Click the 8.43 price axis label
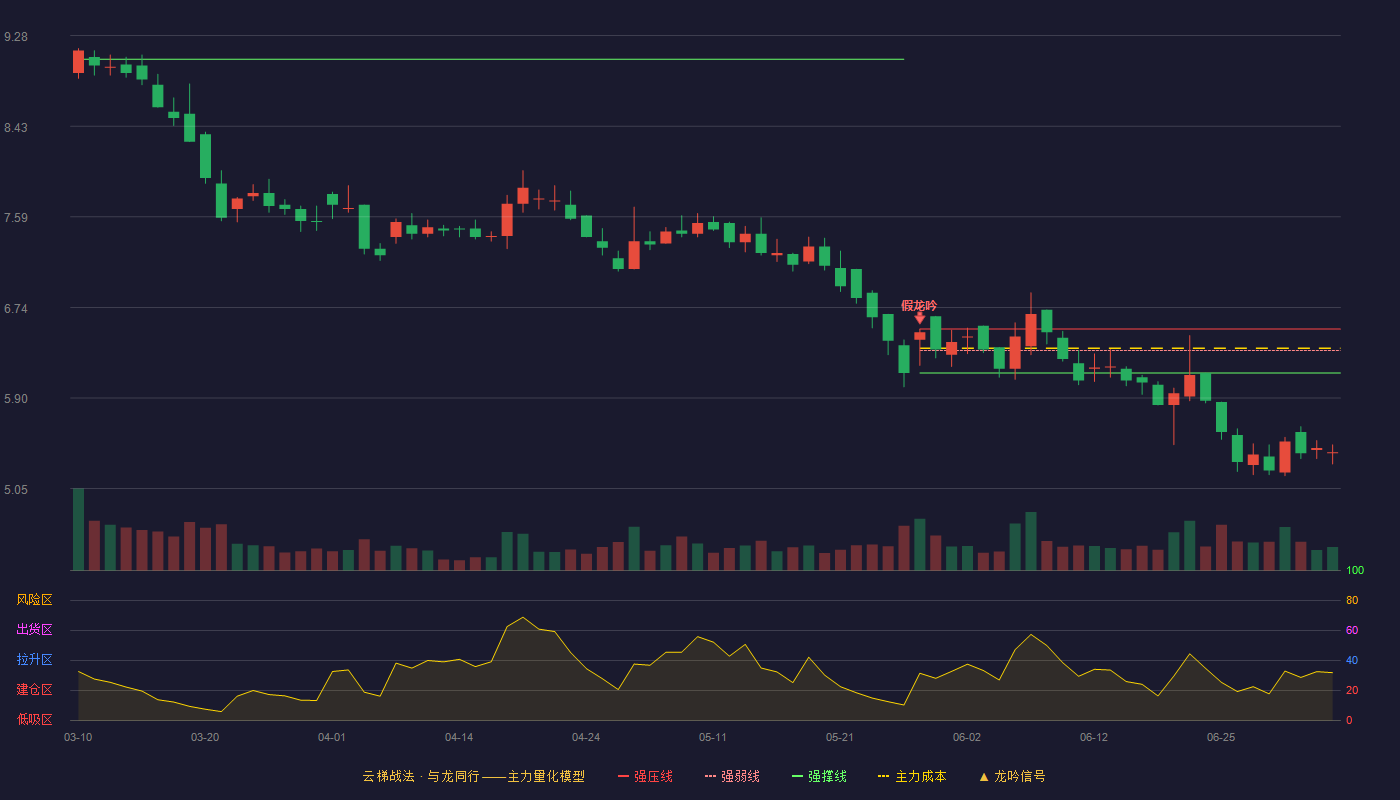 point(16,128)
